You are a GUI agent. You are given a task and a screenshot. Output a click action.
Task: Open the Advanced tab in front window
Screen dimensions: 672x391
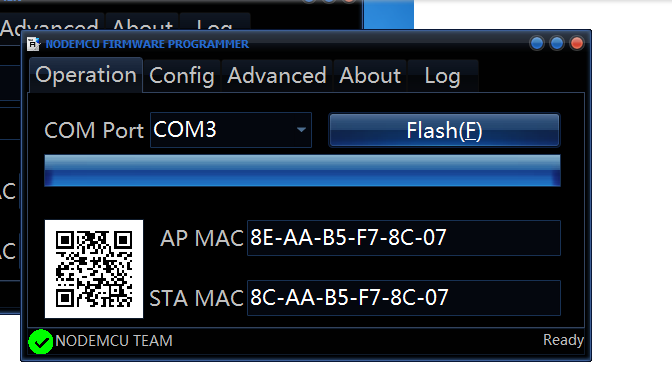(x=277, y=76)
